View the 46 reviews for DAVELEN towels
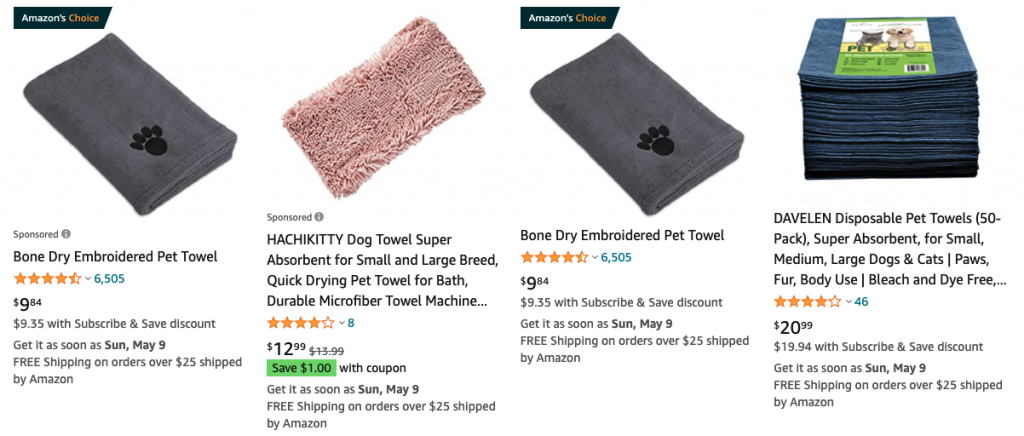 (861, 301)
